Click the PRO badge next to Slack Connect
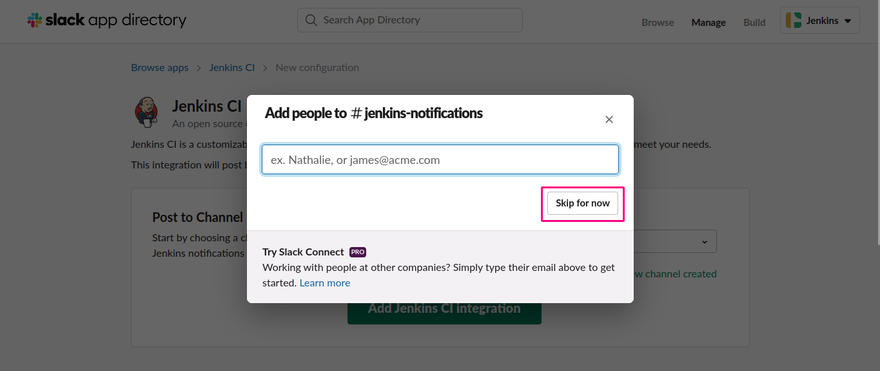The height and width of the screenshot is (371, 880). pyautogui.click(x=358, y=252)
